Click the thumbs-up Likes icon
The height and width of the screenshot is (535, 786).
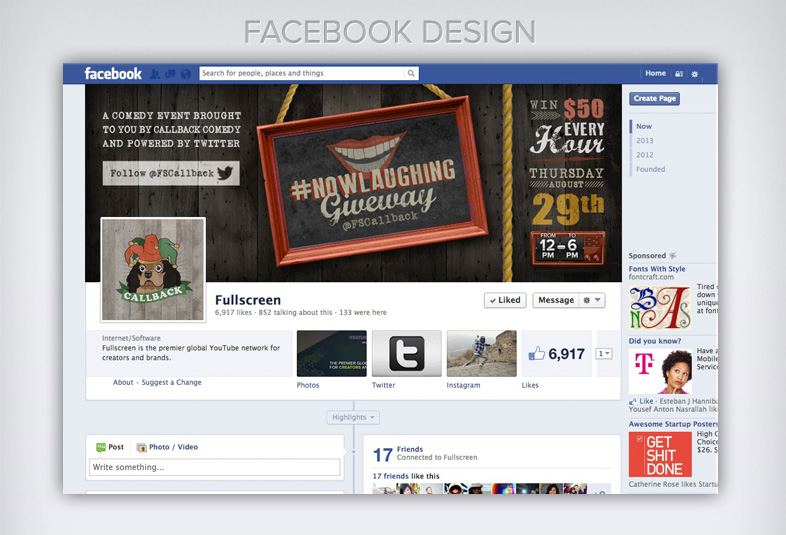point(537,353)
